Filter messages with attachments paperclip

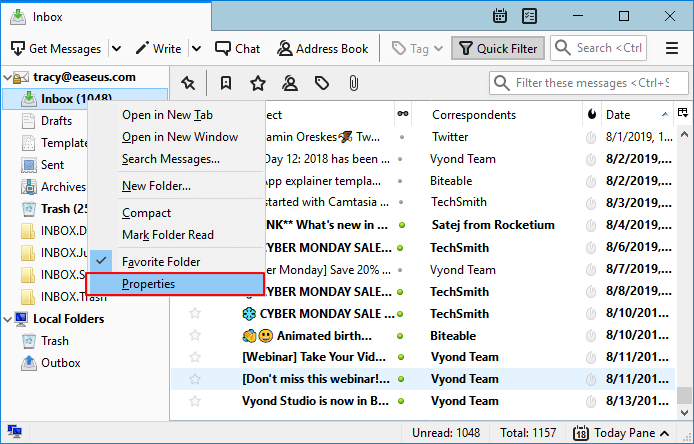coord(353,82)
